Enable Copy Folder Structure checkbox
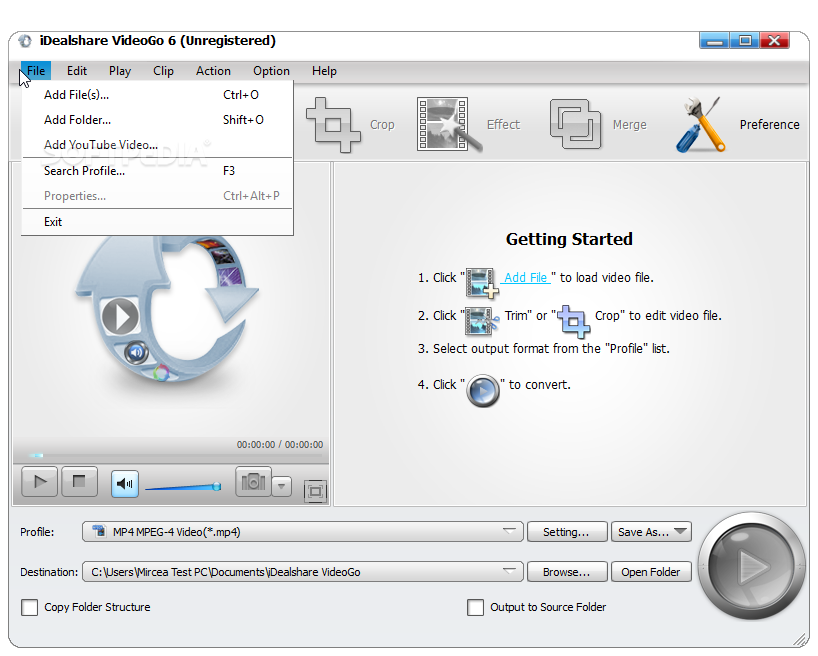The image size is (818, 656). click(x=30, y=607)
